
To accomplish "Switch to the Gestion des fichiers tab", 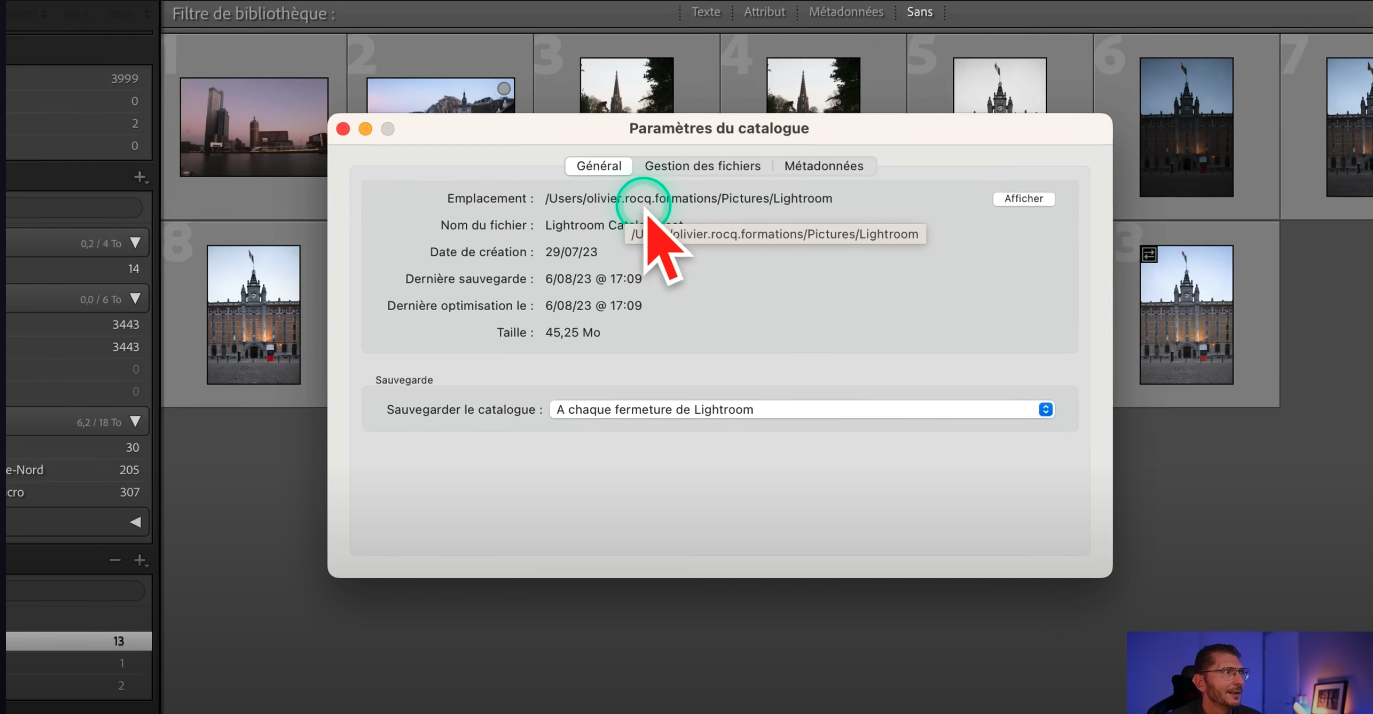I will tap(702, 166).
